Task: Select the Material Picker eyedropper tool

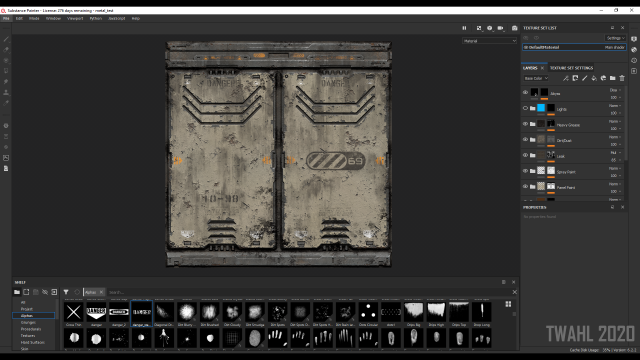Action: (x=6, y=103)
